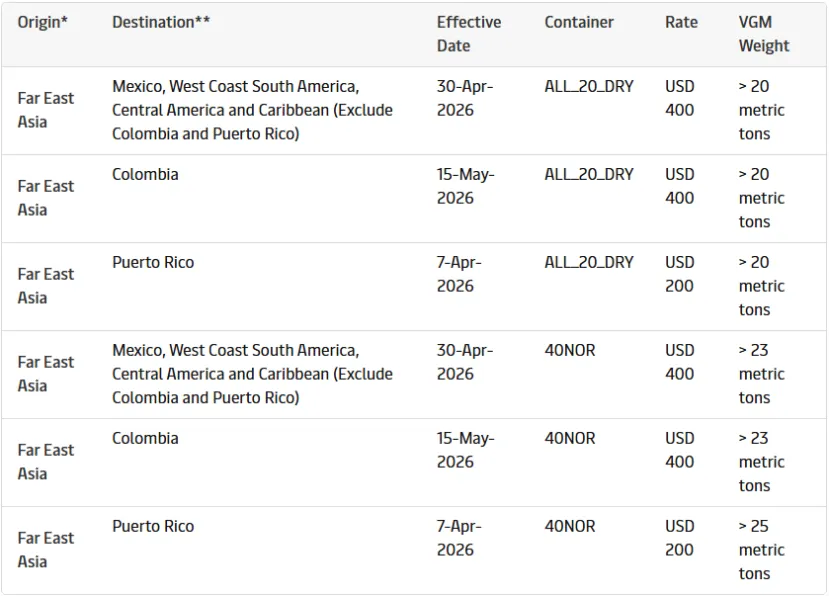
Task: Click the 40NOR cell in Mexico row
Action: (570, 350)
